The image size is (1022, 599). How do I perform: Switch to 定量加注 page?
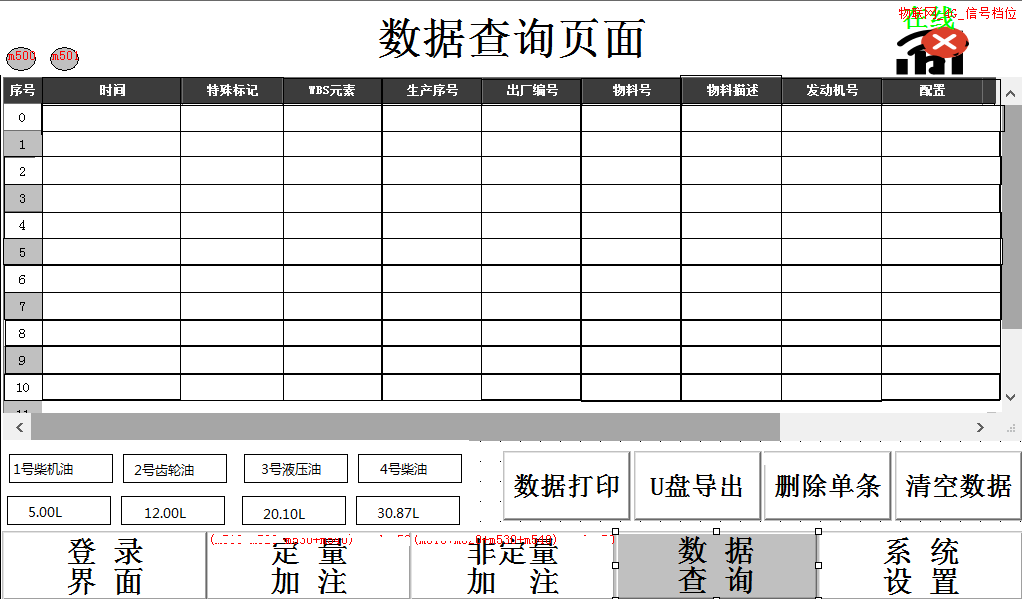coord(309,568)
